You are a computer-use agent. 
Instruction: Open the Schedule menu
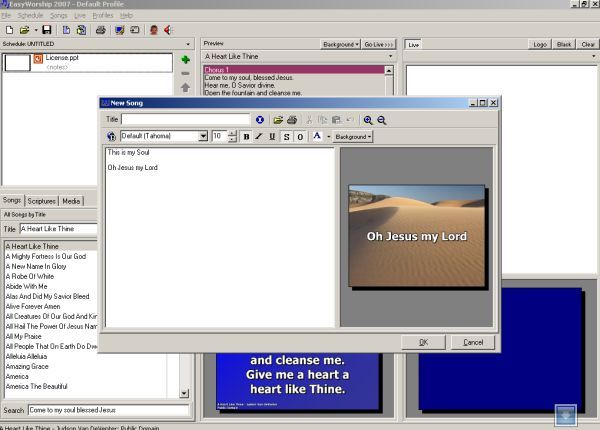(30, 15)
